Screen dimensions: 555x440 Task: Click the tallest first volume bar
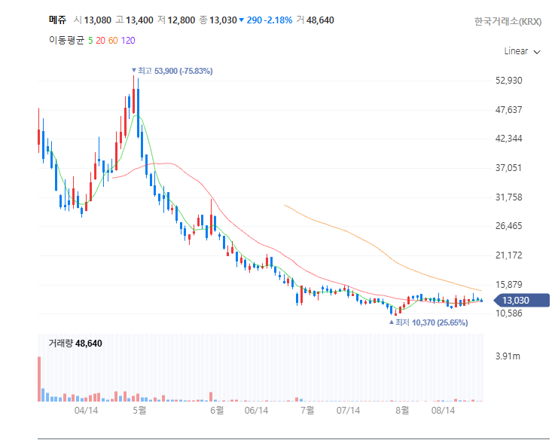39,379
